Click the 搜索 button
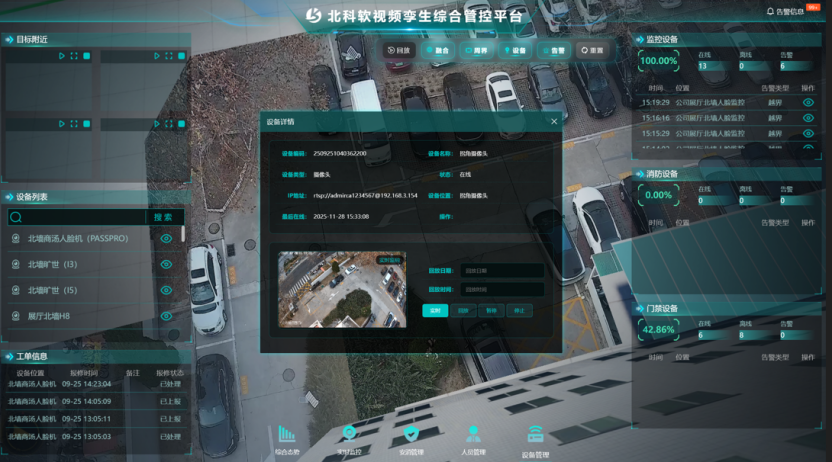This screenshot has height=462, width=832. tap(164, 217)
